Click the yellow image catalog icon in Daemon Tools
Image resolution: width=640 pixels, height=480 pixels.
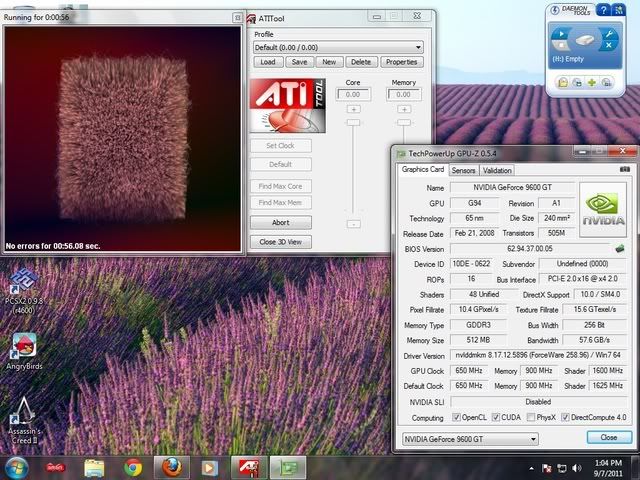pyautogui.click(x=563, y=82)
